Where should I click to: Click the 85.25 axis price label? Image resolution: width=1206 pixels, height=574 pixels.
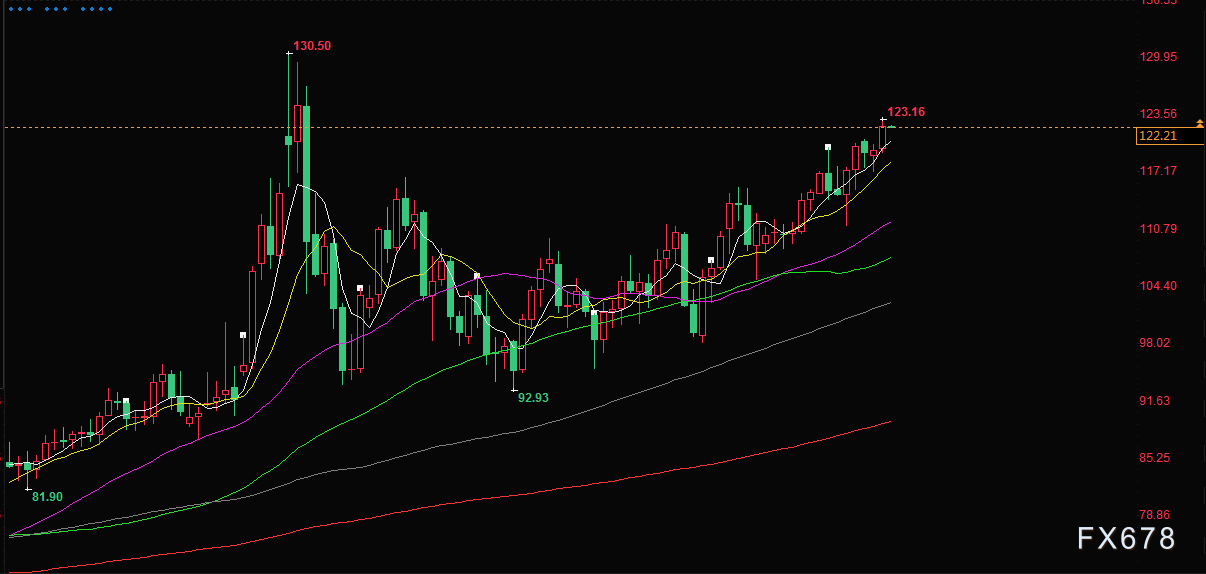[1158, 458]
